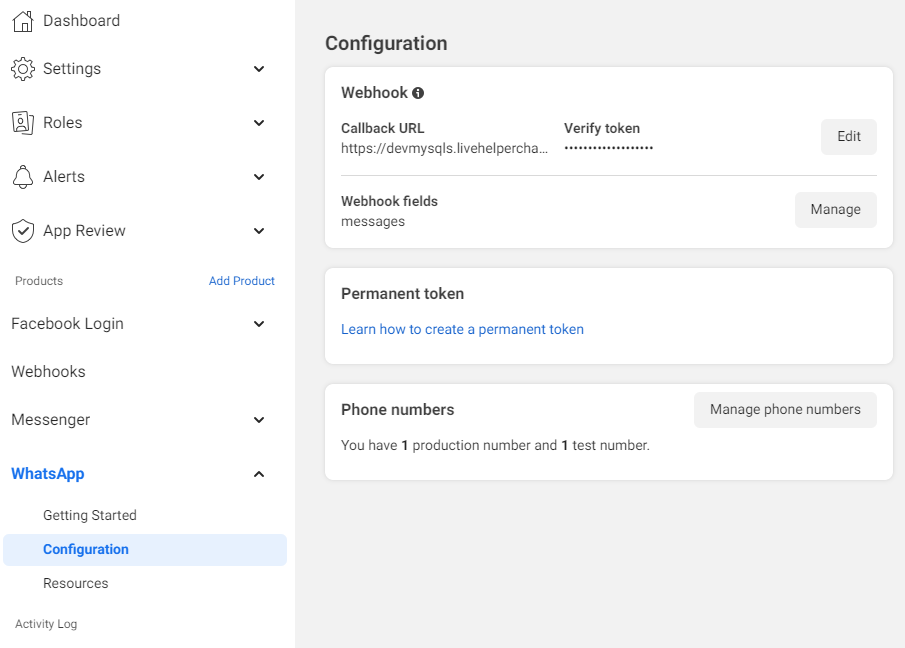Click the Dashboard home icon
Viewport: 905px width, 648px height.
[23, 21]
